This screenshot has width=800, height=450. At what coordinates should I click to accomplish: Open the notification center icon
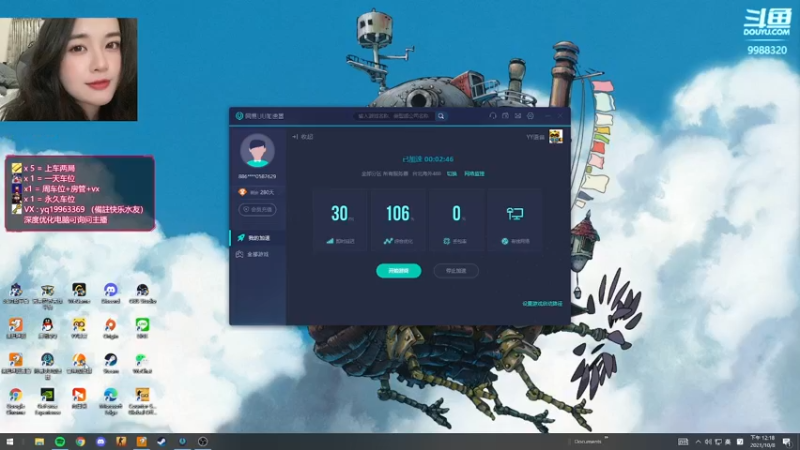pyautogui.click(x=787, y=442)
